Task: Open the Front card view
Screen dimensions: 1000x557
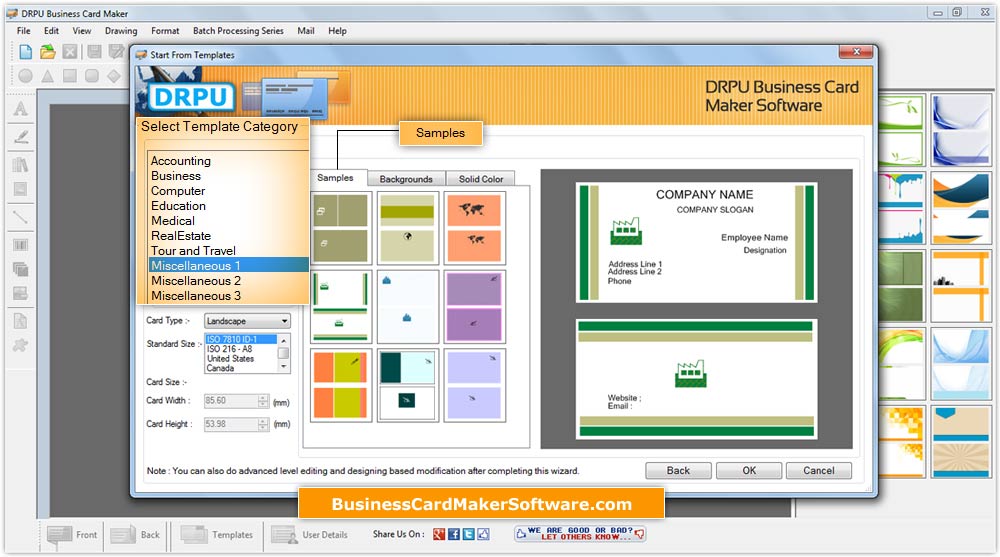Action: click(x=72, y=535)
